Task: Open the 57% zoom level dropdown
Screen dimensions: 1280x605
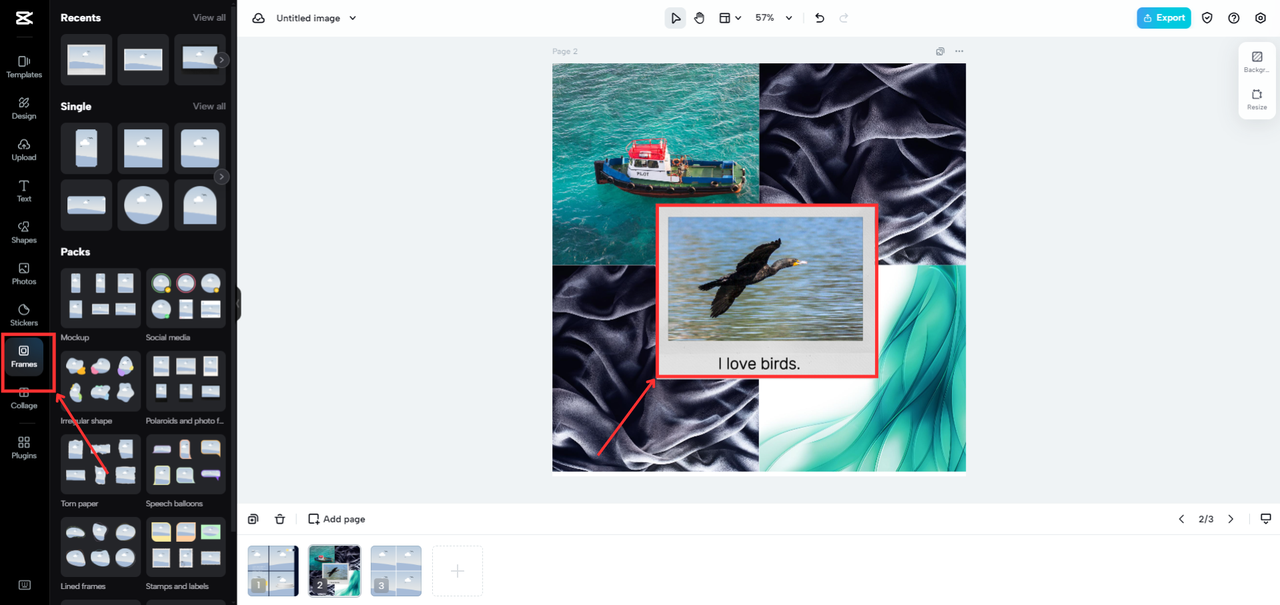Action: (773, 18)
